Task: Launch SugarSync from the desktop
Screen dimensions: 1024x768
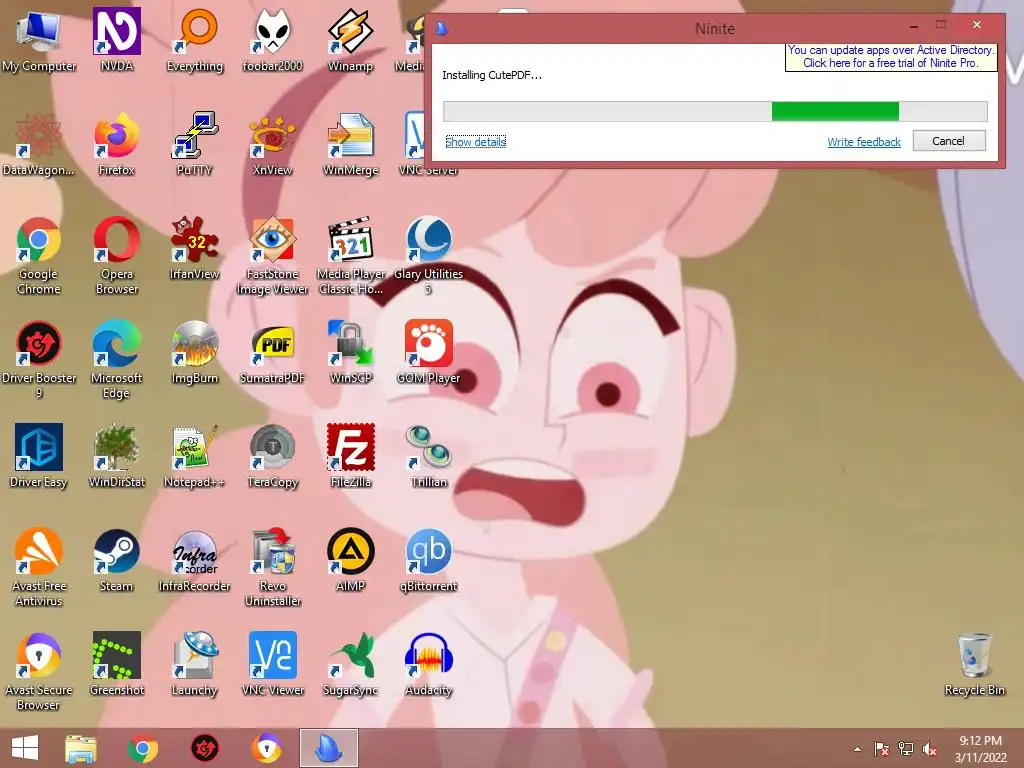Action: (351, 664)
